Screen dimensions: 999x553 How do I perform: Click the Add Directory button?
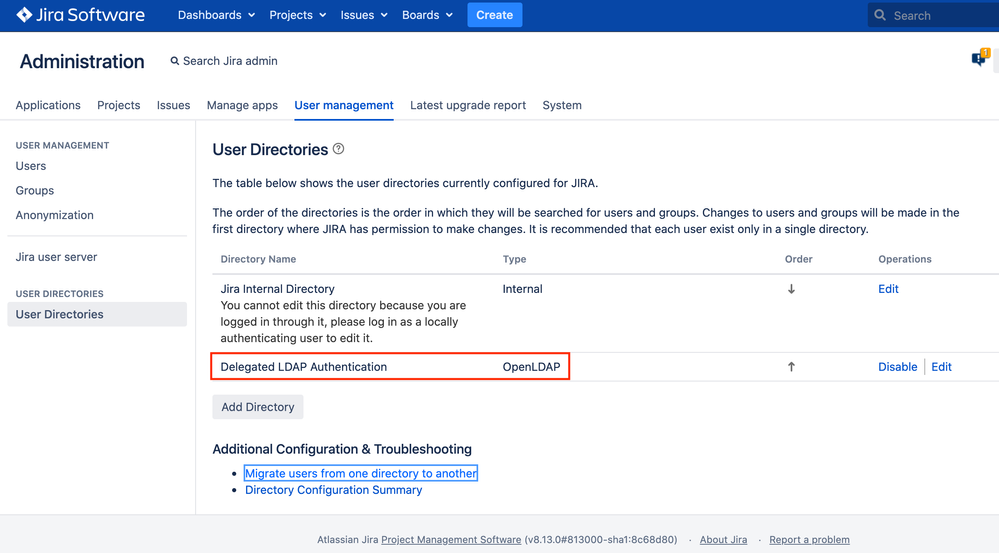[257, 406]
